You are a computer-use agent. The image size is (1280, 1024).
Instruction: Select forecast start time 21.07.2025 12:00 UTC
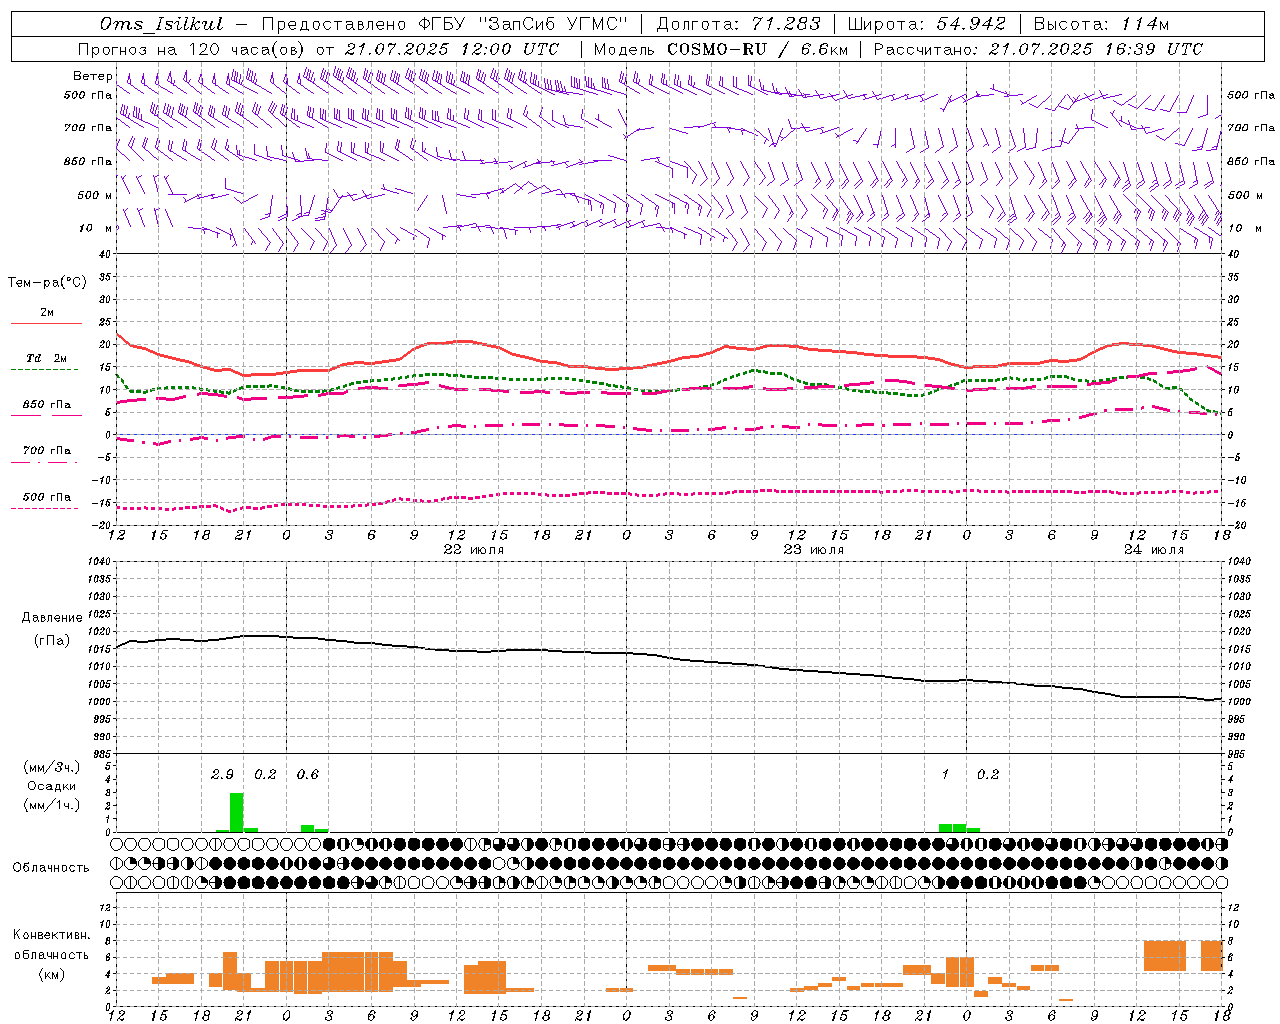(x=452, y=49)
